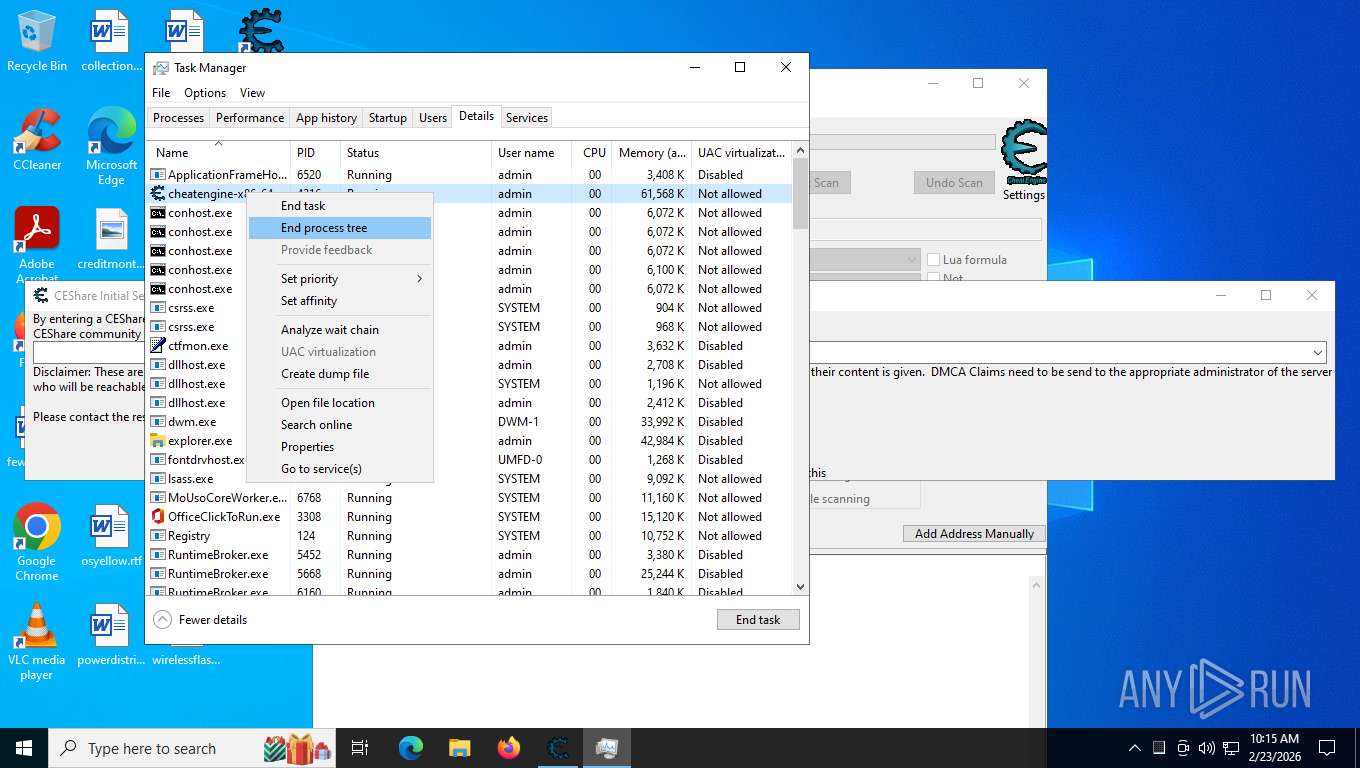The height and width of the screenshot is (768, 1360).
Task: Open Recycle Bin desktop icon
Action: 37,41
